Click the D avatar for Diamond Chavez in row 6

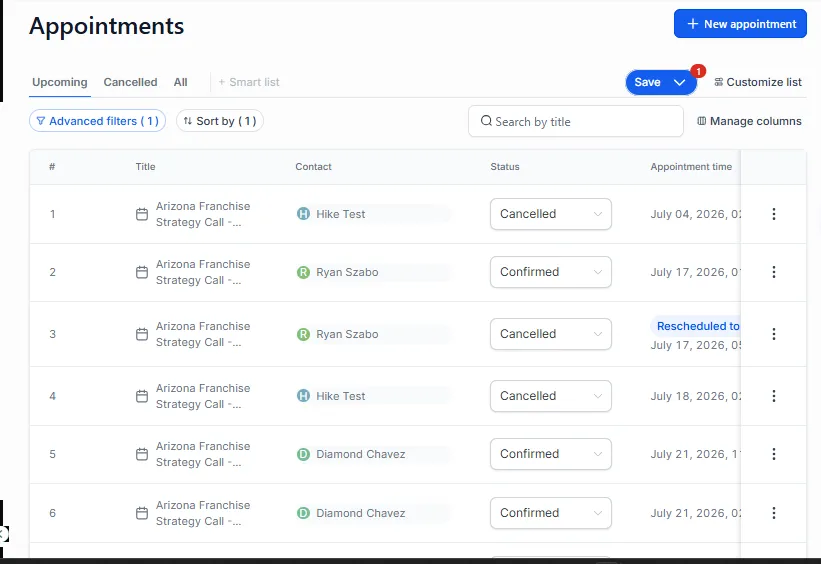(303, 513)
